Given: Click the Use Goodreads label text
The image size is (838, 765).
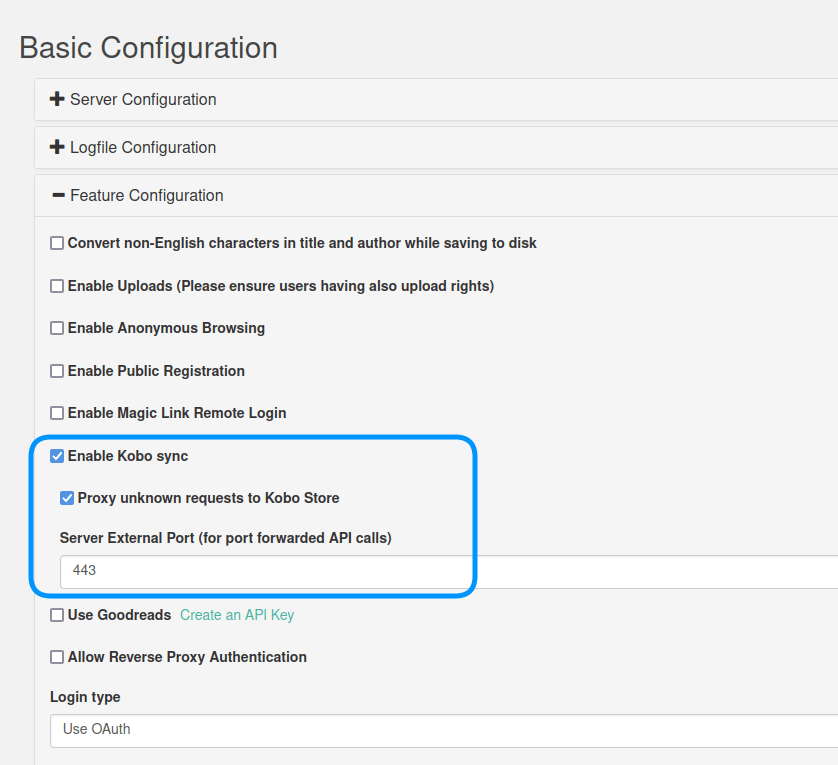Looking at the screenshot, I should (119, 615).
